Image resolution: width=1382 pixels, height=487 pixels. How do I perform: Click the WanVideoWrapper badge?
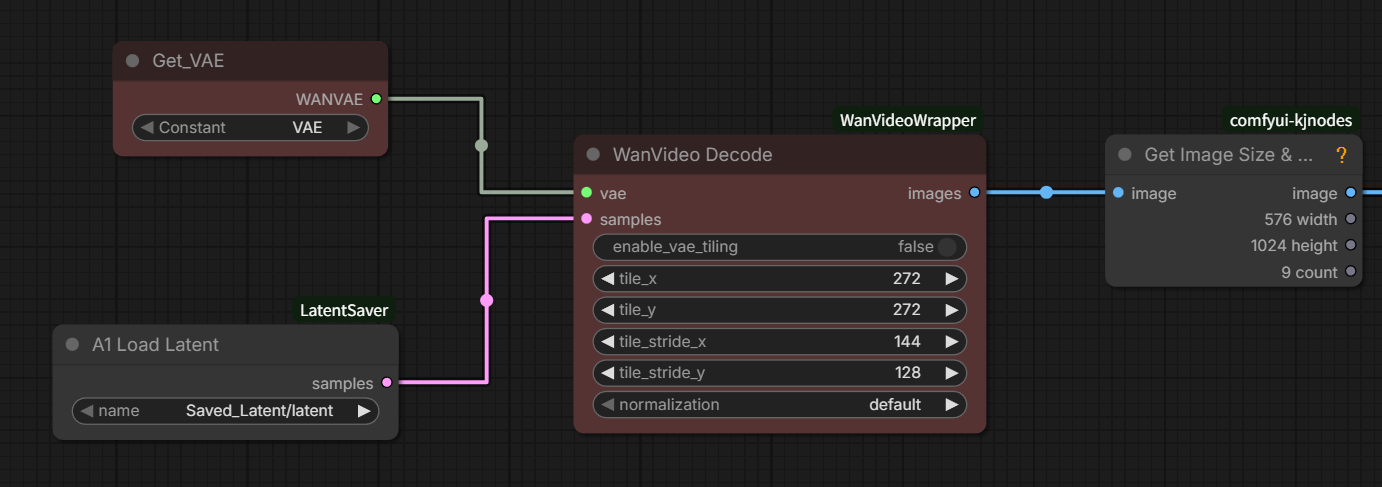pos(908,120)
